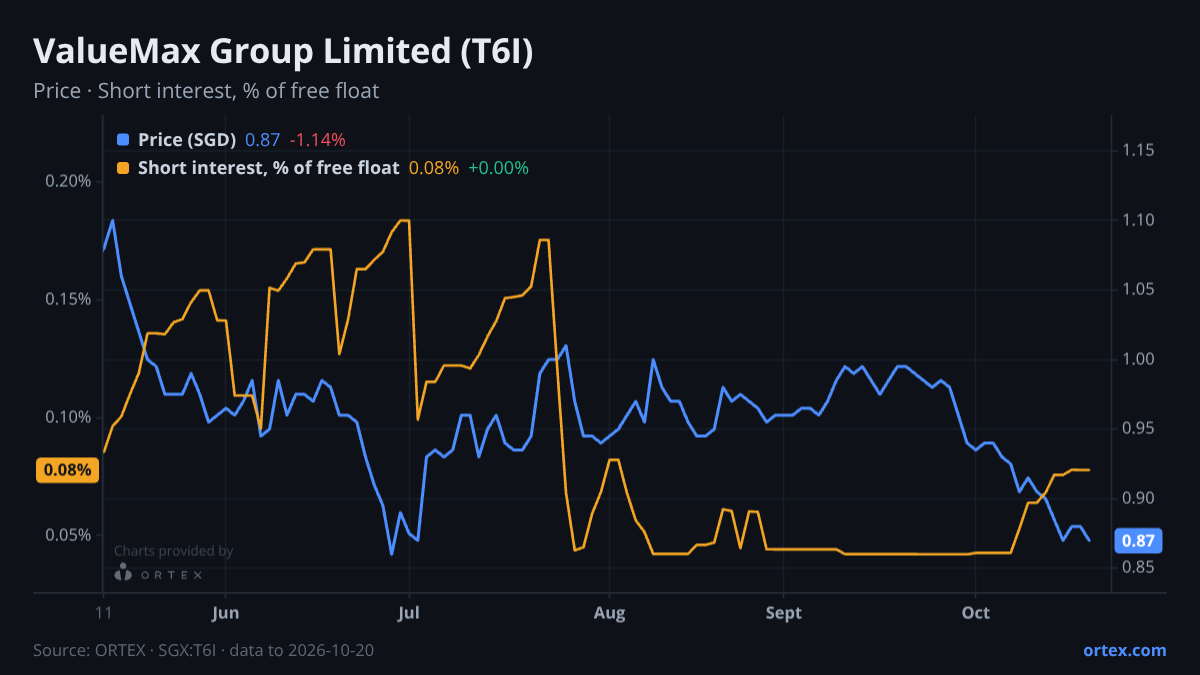Click the 11 x-axis start label
This screenshot has width=1200, height=675.
(103, 613)
